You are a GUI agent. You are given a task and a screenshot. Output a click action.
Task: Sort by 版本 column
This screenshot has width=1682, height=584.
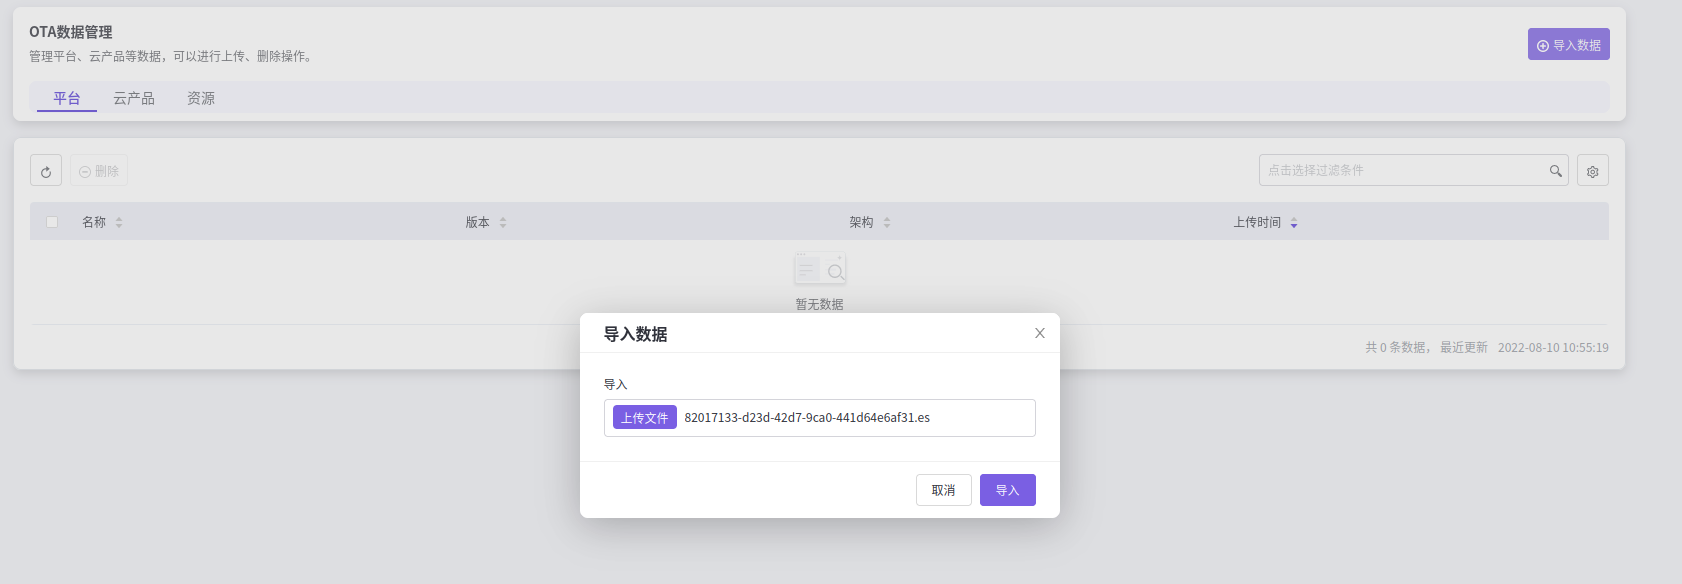[x=503, y=222]
